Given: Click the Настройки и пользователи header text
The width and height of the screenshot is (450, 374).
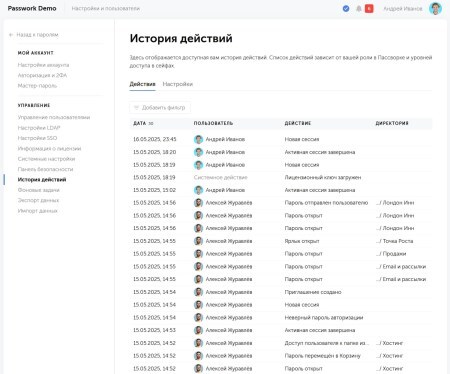Looking at the screenshot, I should [x=106, y=8].
